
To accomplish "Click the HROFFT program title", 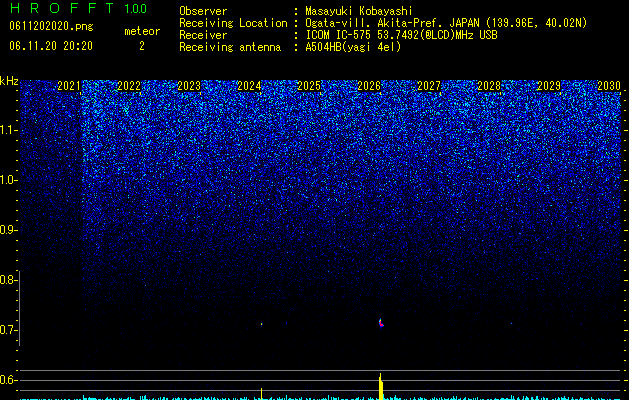I will click(62, 8).
